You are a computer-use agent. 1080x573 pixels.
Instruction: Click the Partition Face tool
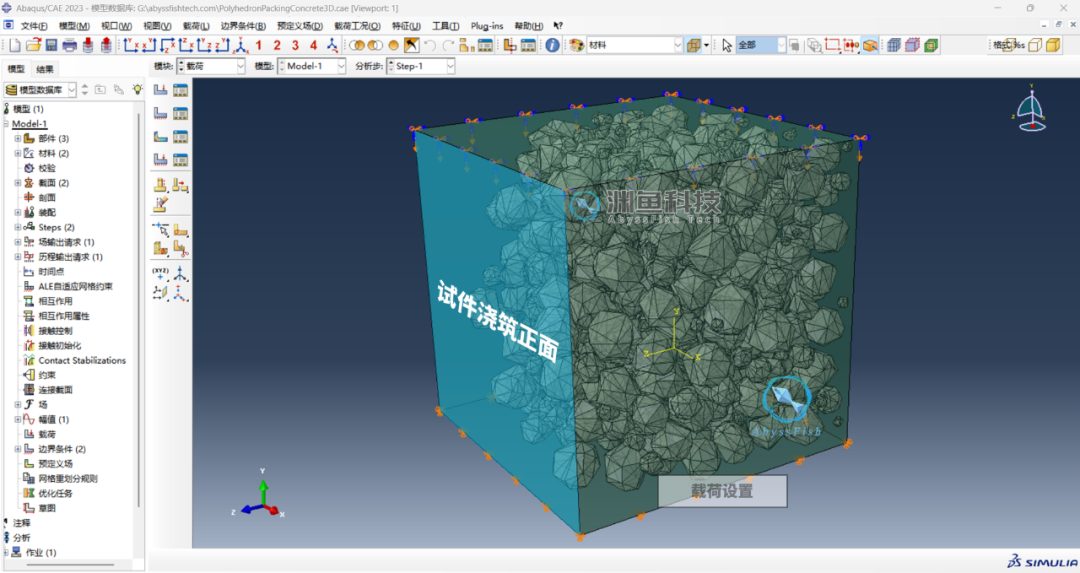180,230
